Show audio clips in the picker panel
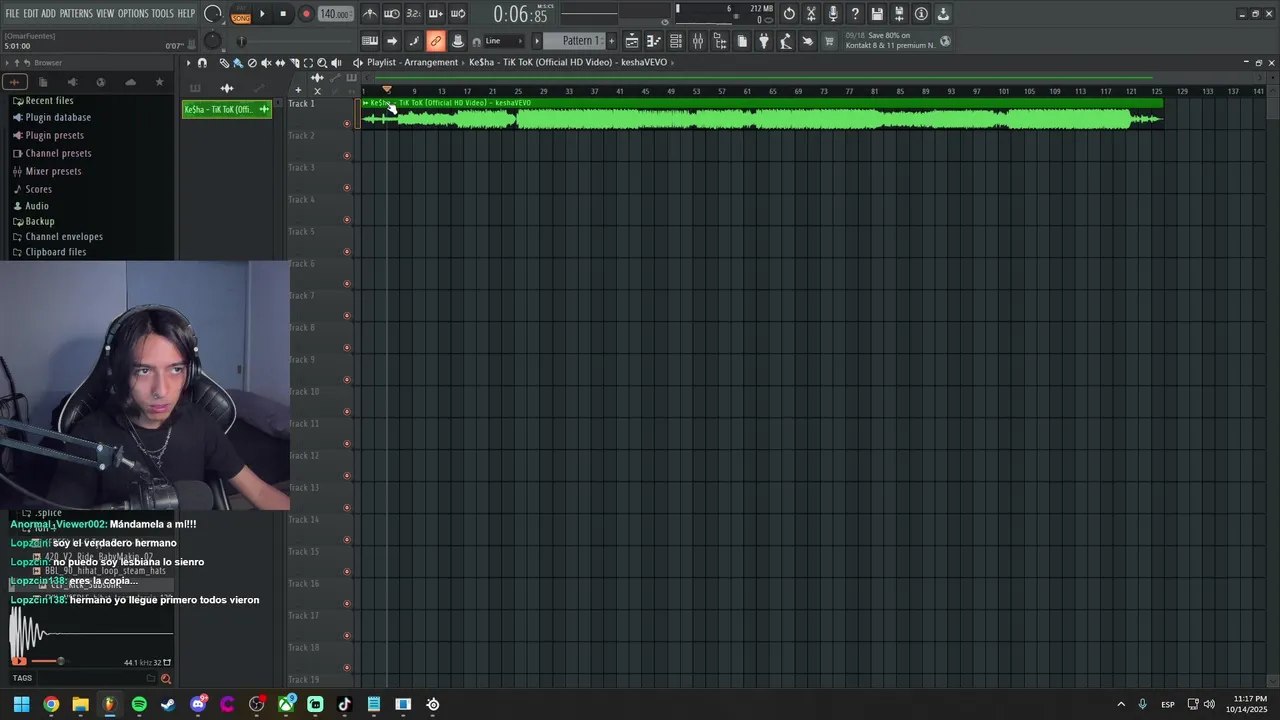This screenshot has height=720, width=1280. point(227,88)
